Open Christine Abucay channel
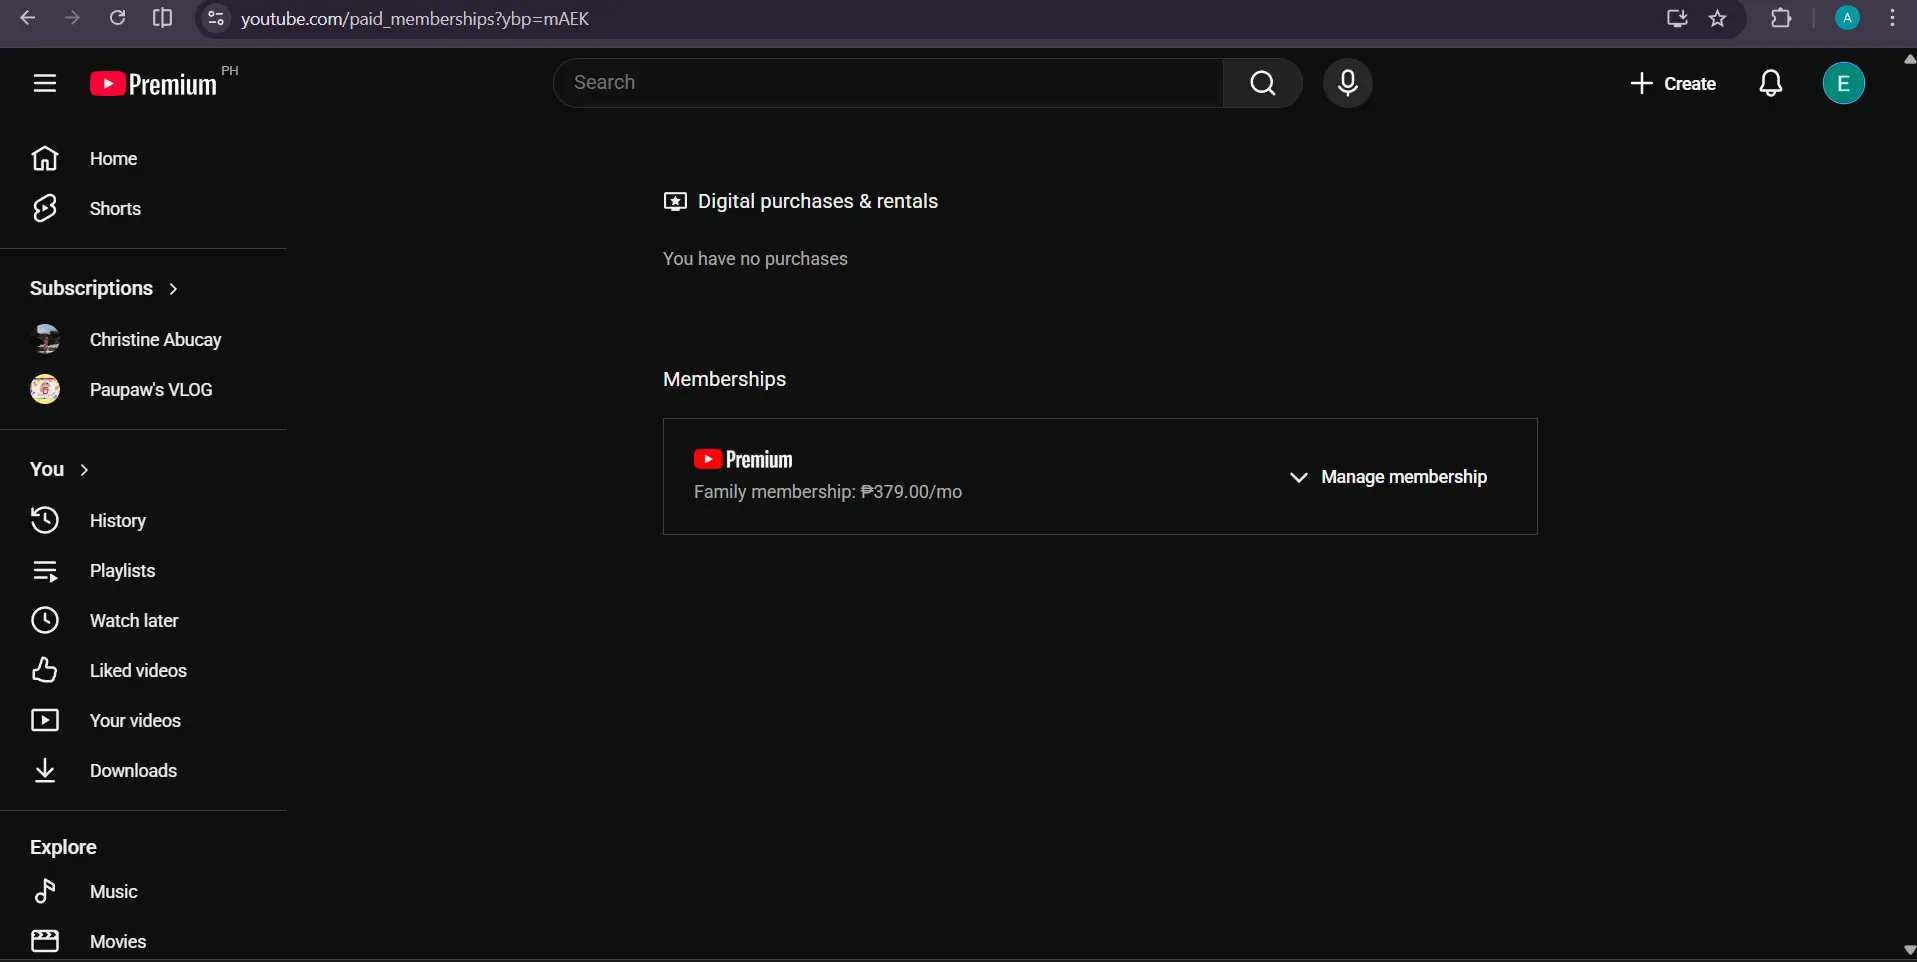The width and height of the screenshot is (1917, 962). click(144, 340)
